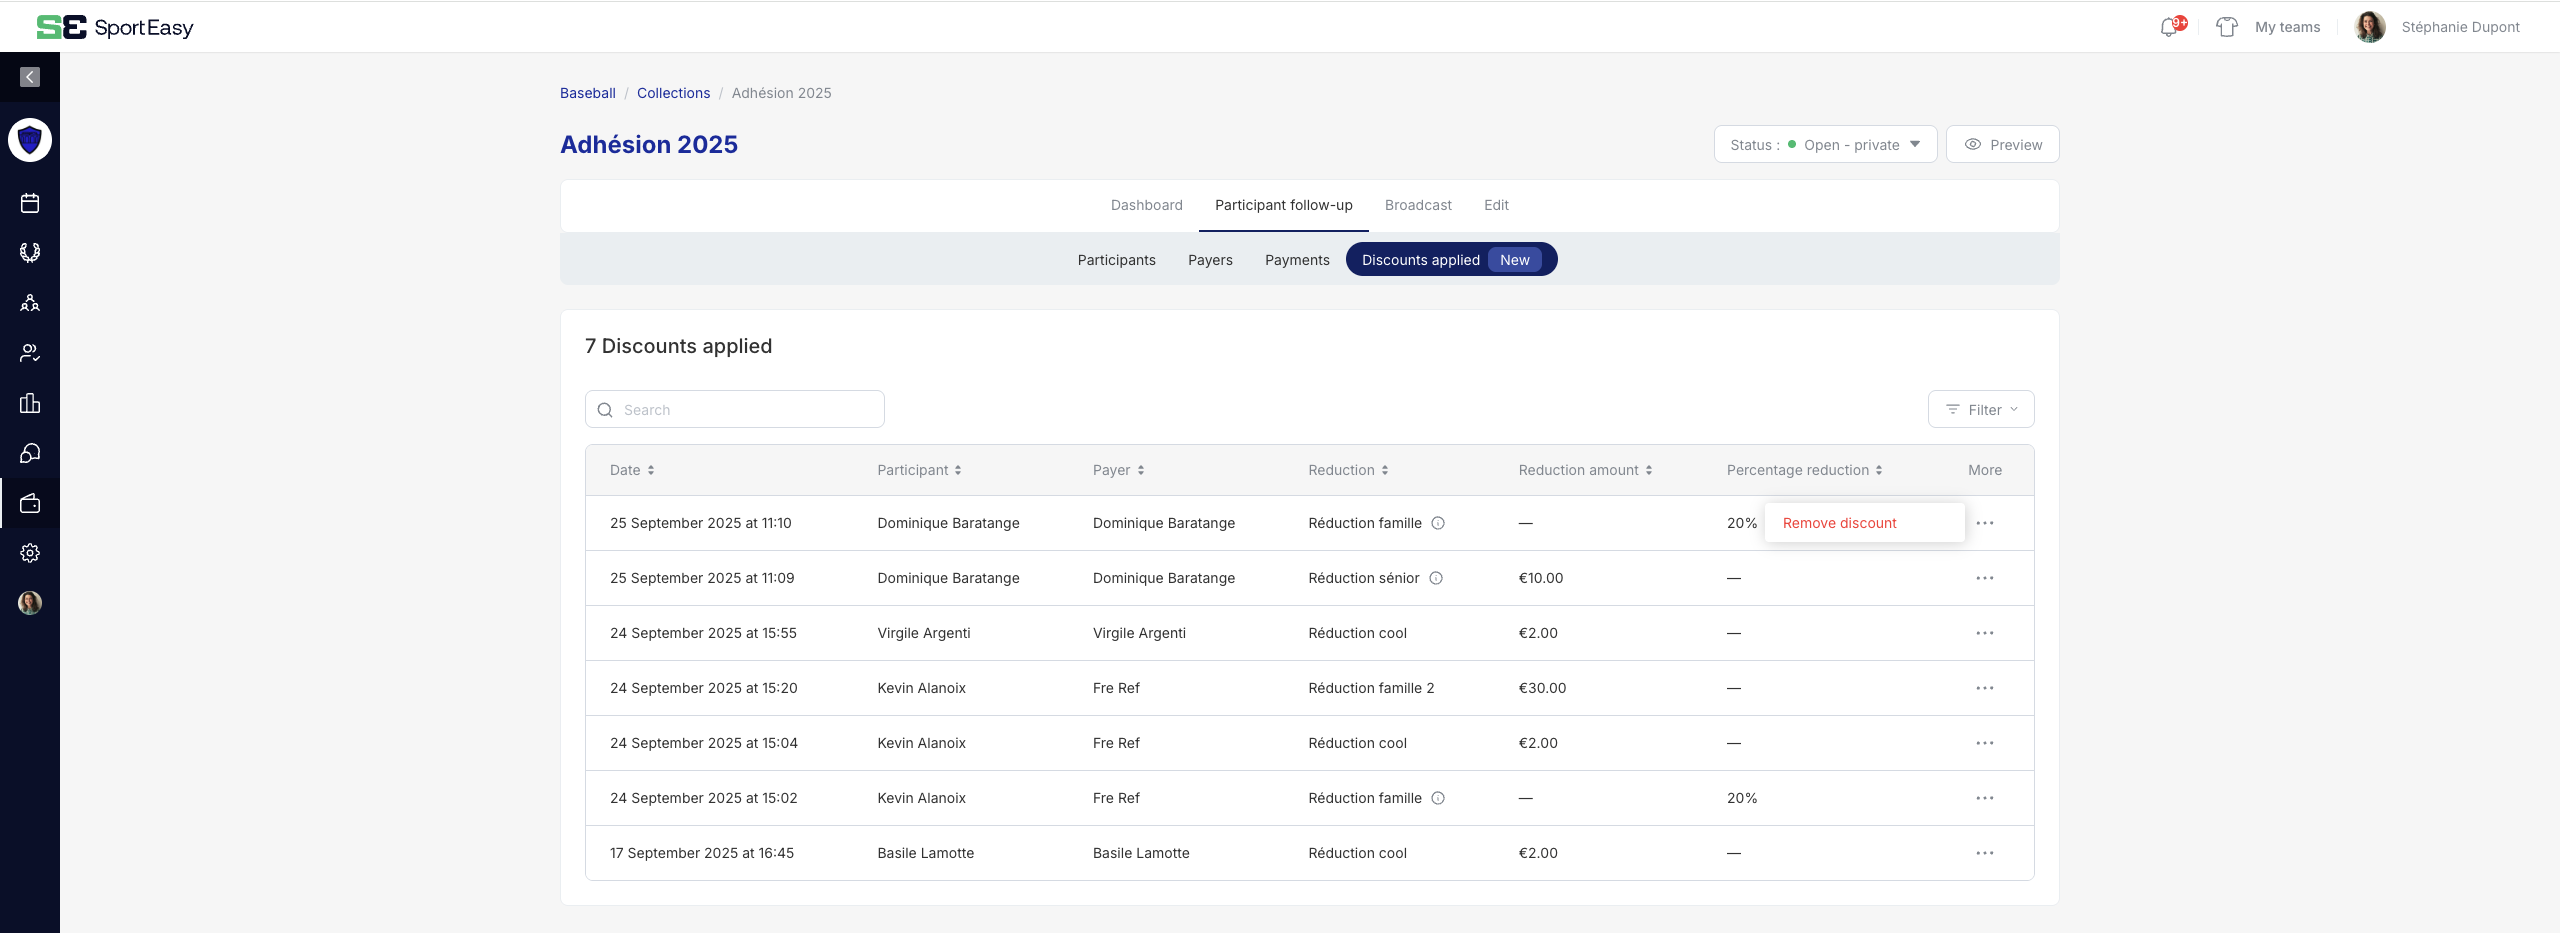Image resolution: width=2560 pixels, height=933 pixels.
Task: Click the team shield logo in sidebar
Action: pos(30,140)
